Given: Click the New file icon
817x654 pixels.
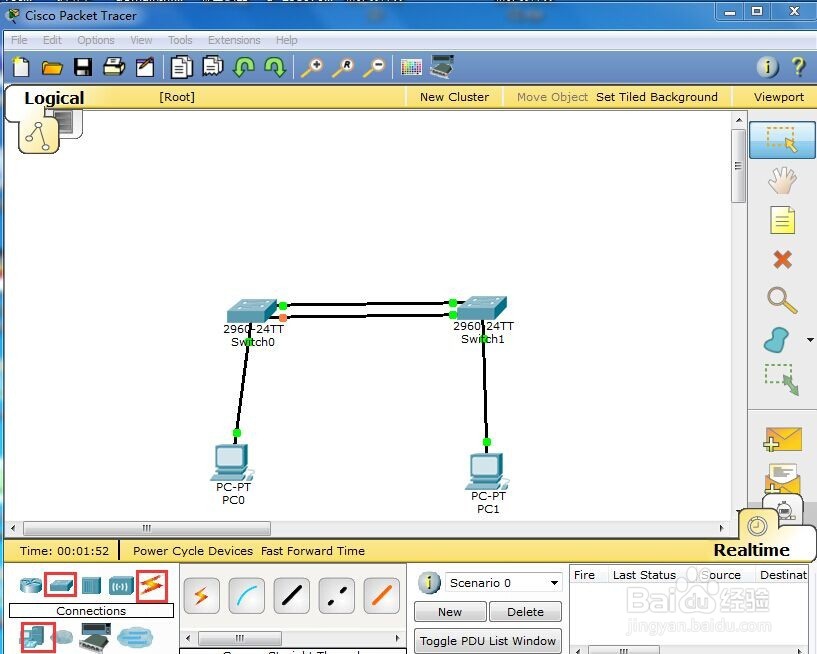Looking at the screenshot, I should [x=21, y=67].
